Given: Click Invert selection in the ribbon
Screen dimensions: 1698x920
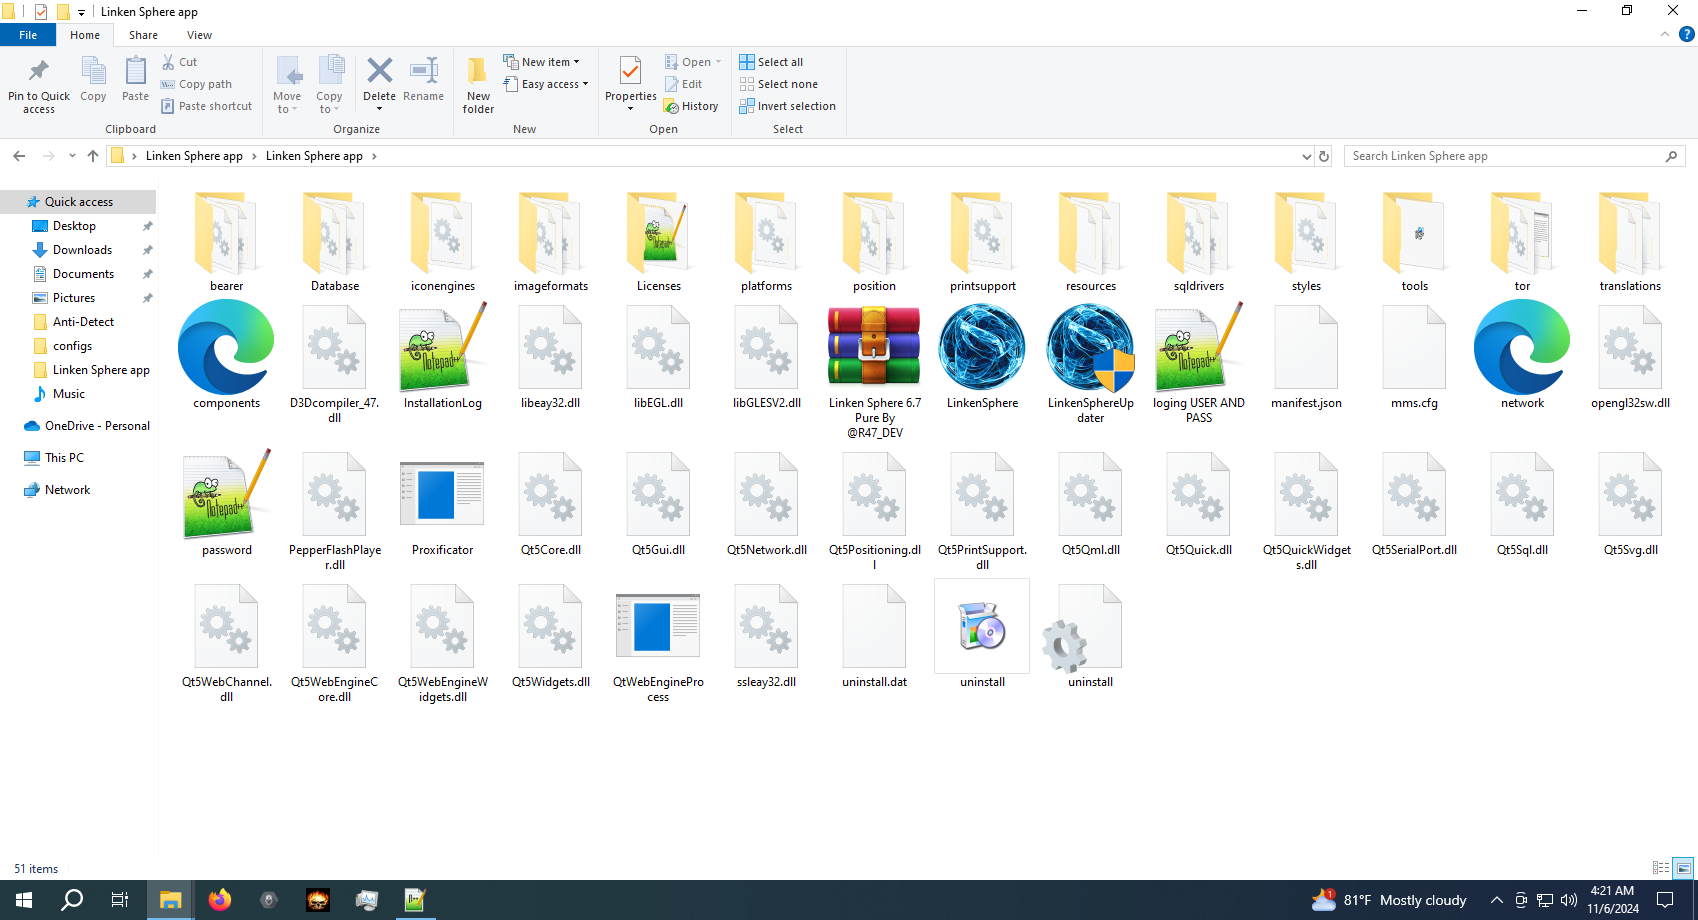Looking at the screenshot, I should pos(787,106).
